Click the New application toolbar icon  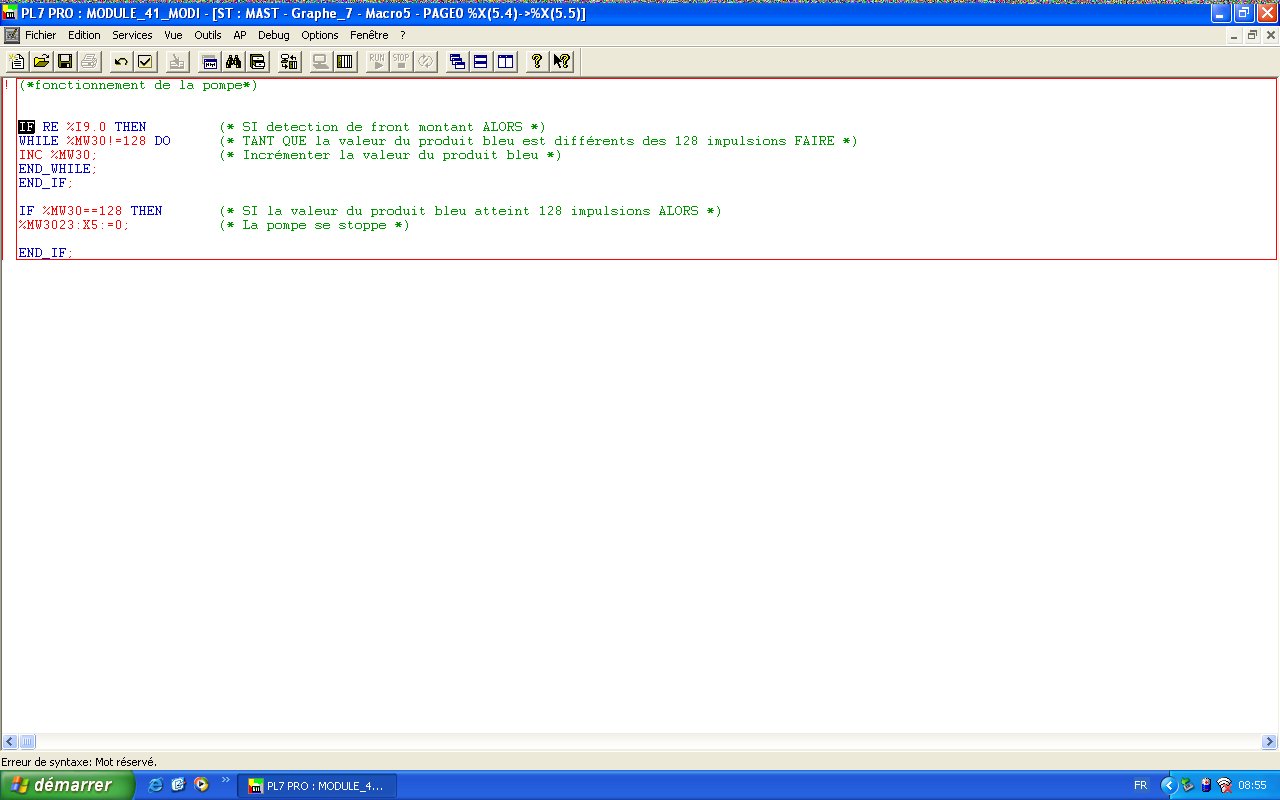(x=17, y=62)
